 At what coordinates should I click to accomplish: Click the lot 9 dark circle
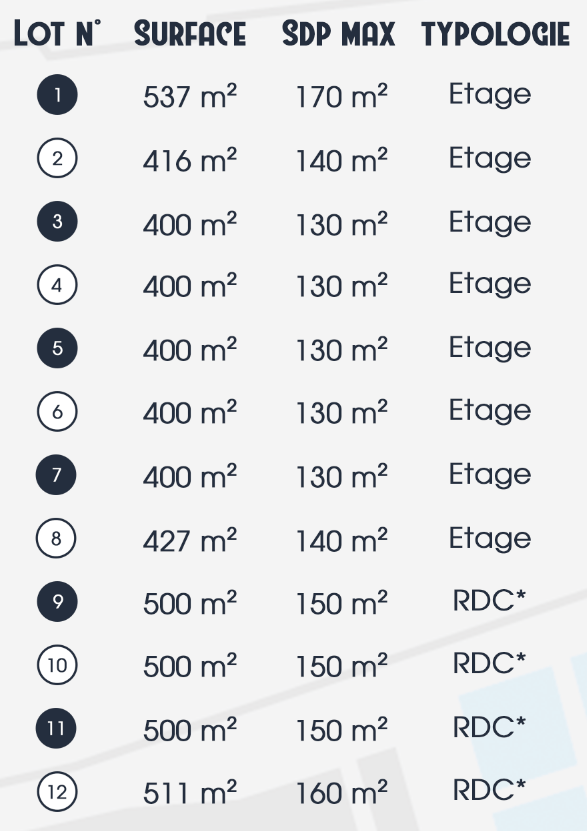[57, 602]
